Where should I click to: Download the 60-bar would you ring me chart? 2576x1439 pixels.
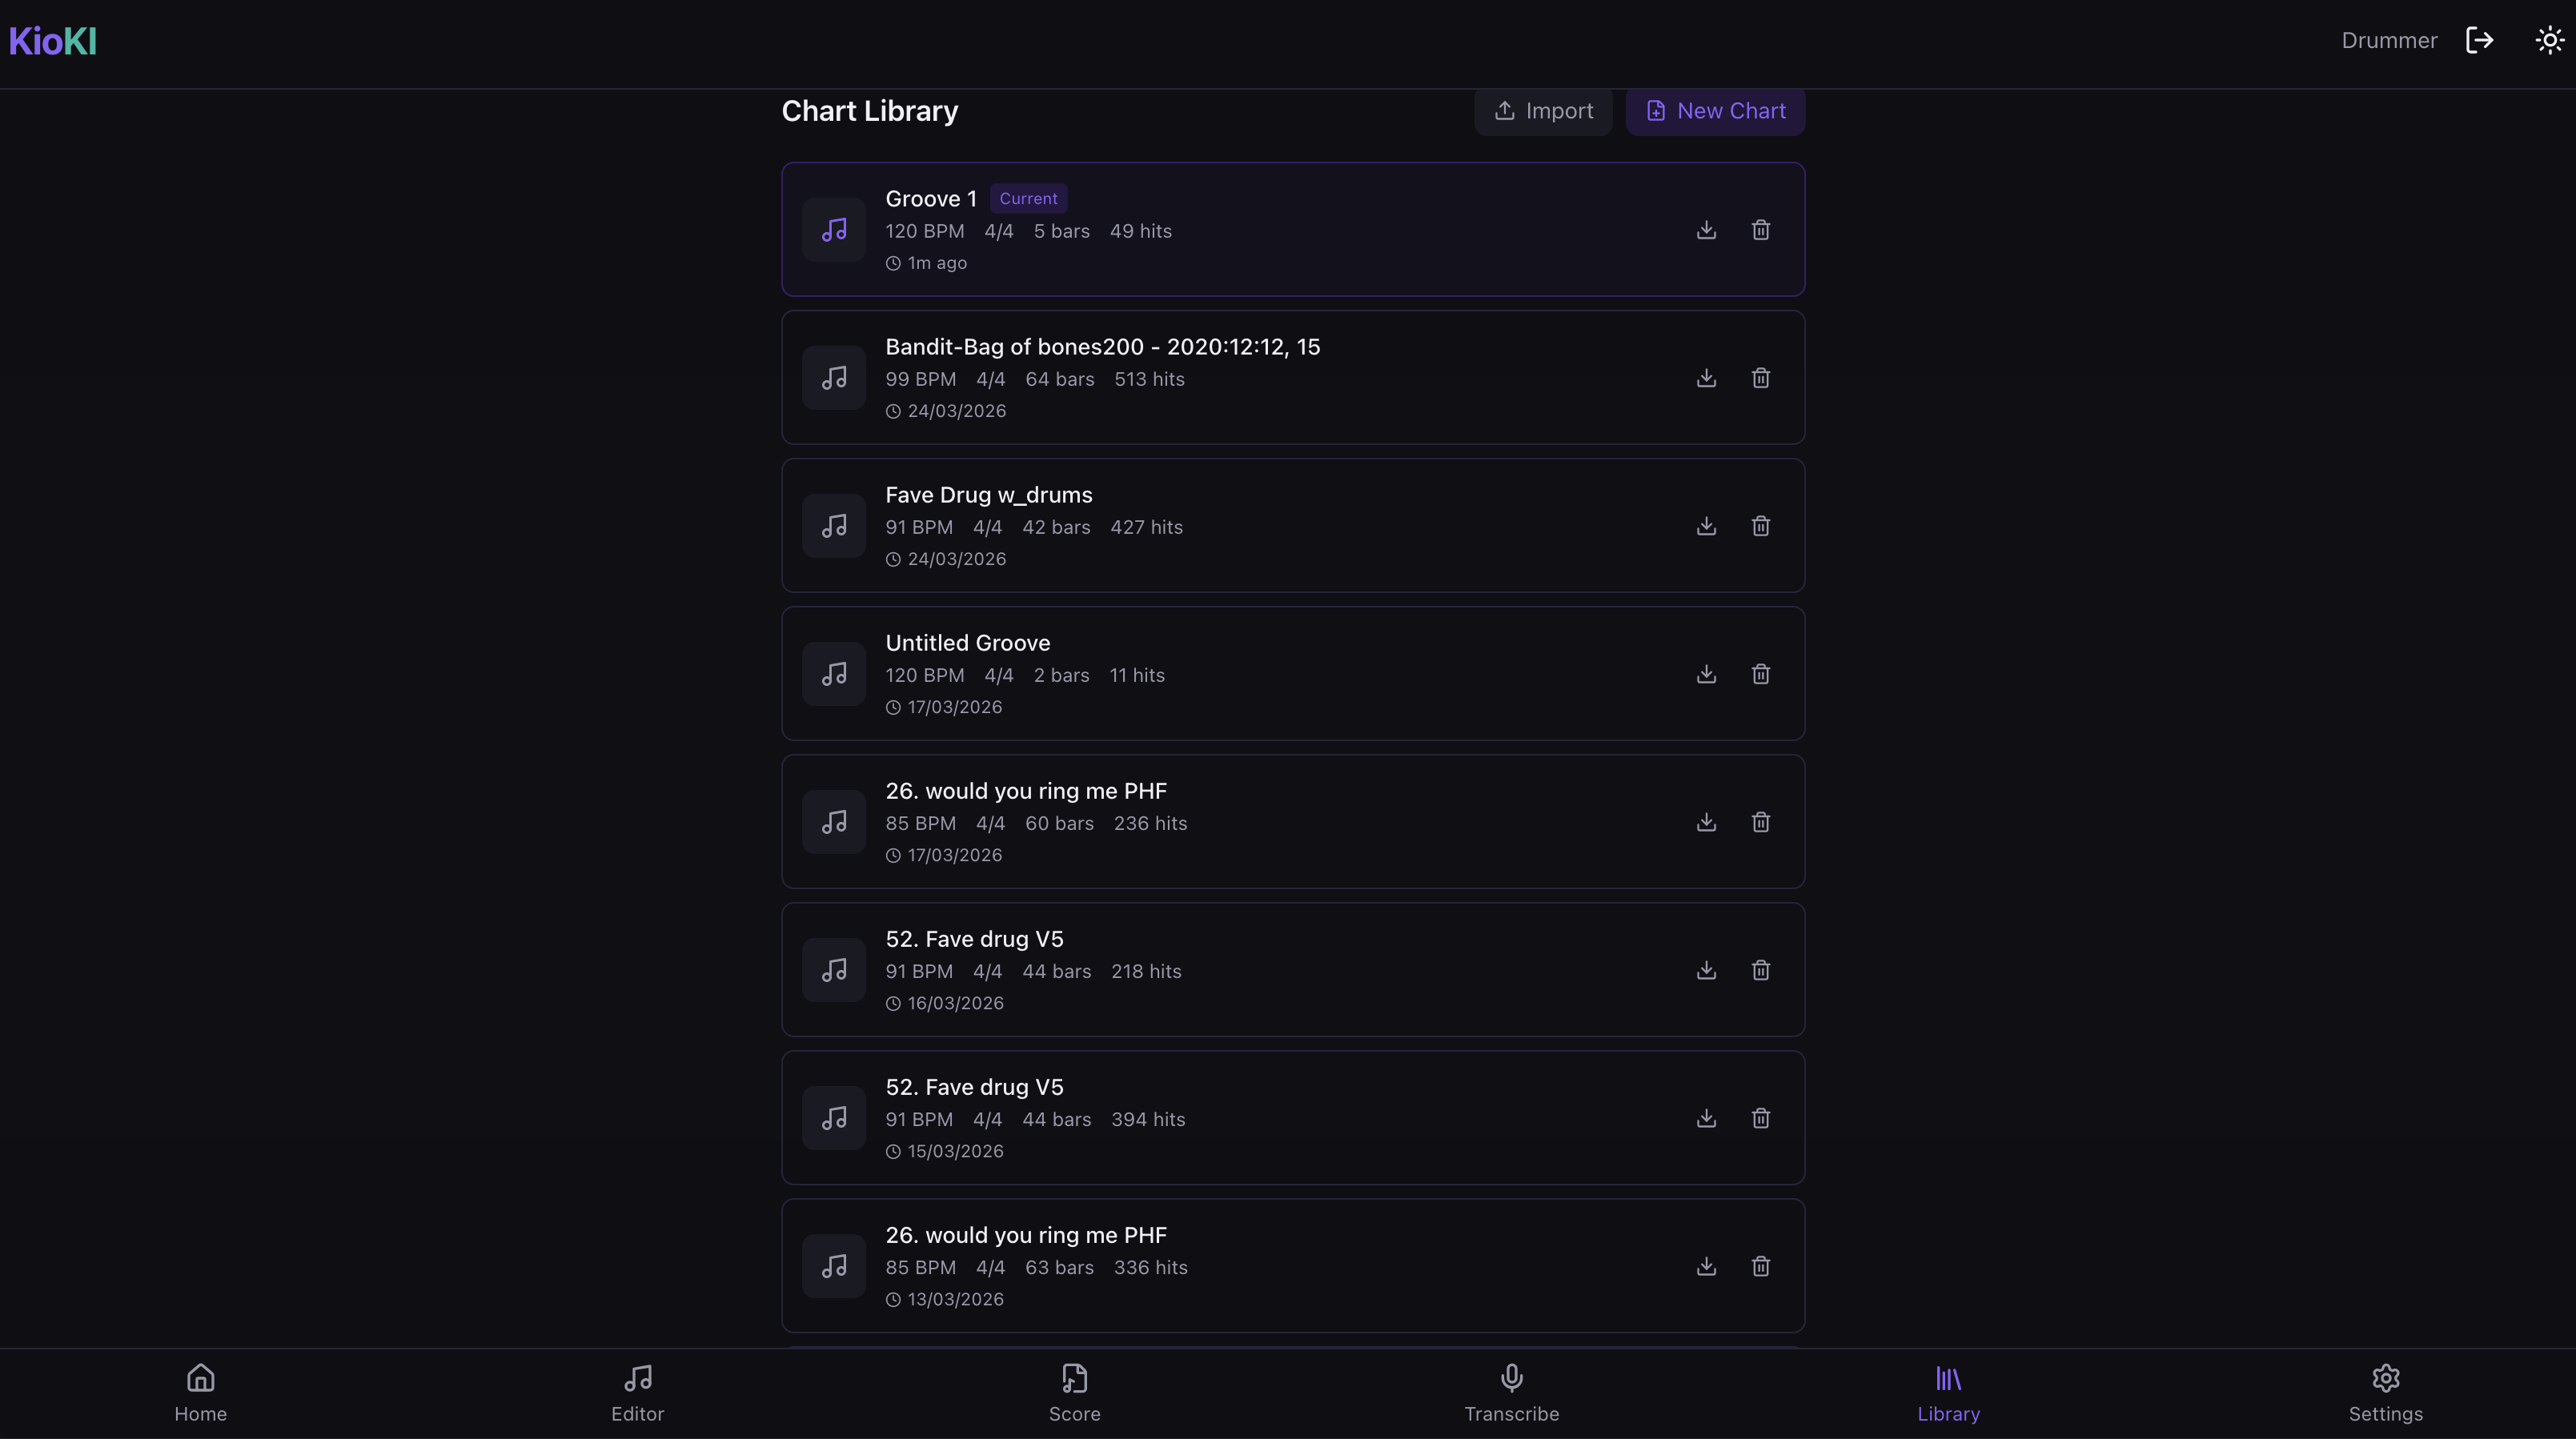click(1706, 822)
